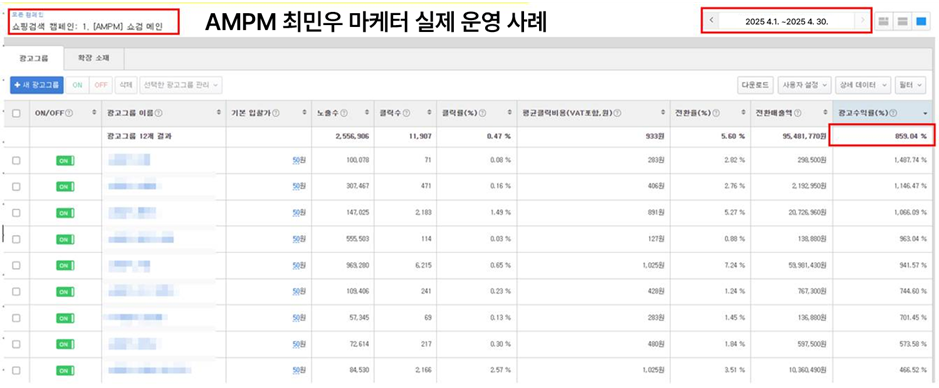Open the 상세 데이터 dropdown
939x388 pixels.
coord(863,85)
